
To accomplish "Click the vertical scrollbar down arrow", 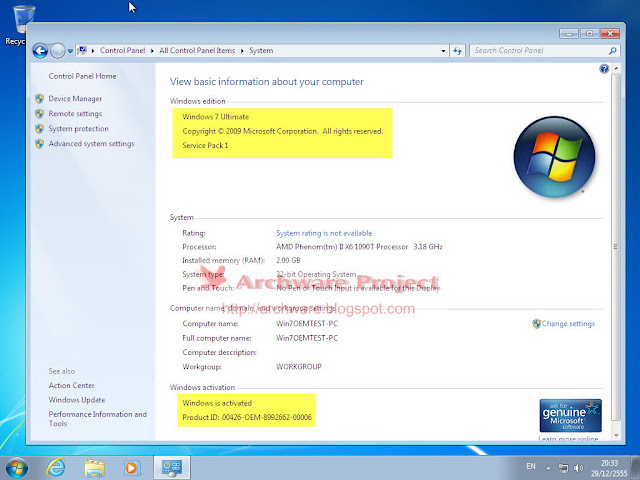I will (616, 436).
